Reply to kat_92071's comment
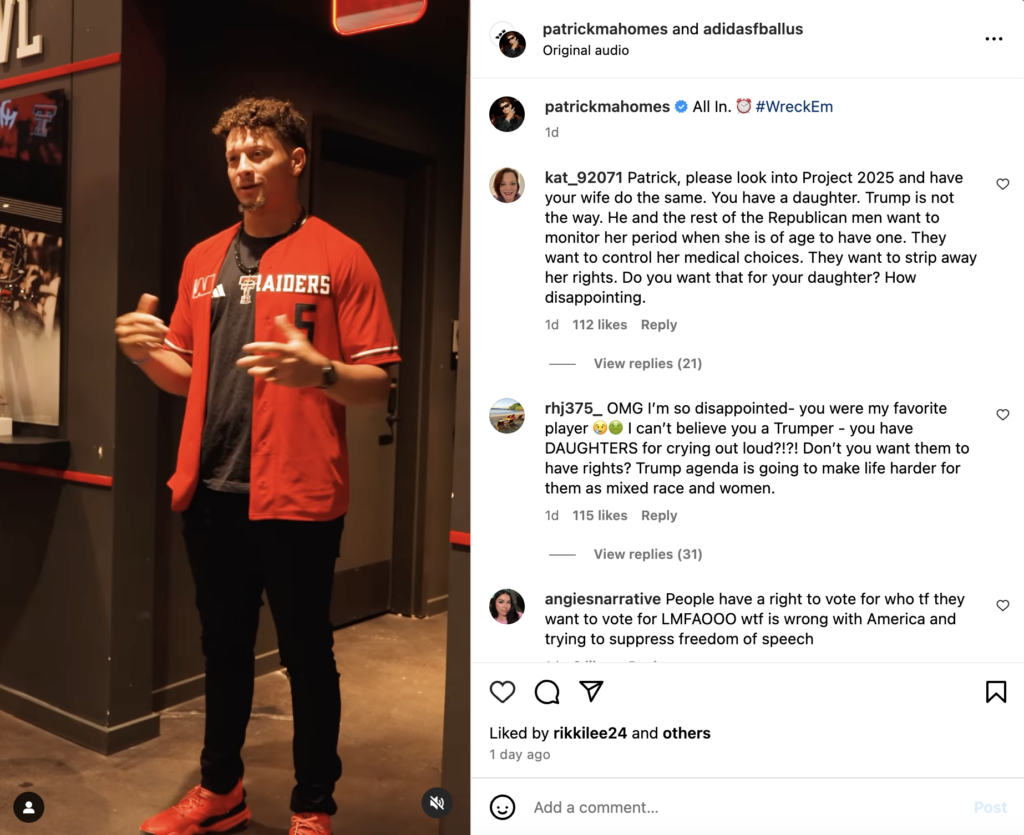The image size is (1024, 835). pyautogui.click(x=658, y=324)
